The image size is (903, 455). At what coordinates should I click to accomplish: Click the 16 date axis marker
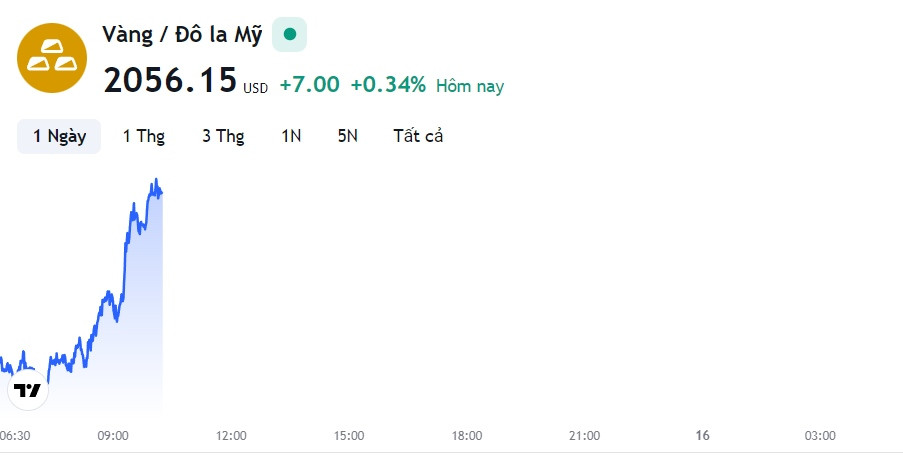[702, 435]
